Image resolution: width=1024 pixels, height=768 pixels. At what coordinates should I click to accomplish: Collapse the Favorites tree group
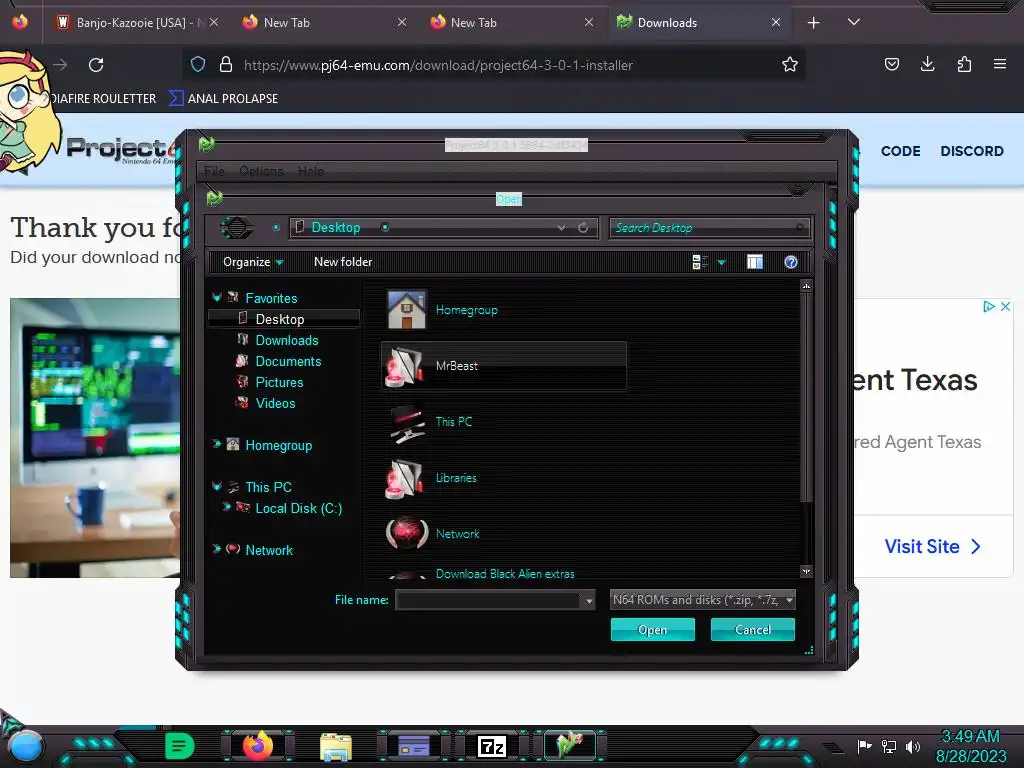[217, 298]
